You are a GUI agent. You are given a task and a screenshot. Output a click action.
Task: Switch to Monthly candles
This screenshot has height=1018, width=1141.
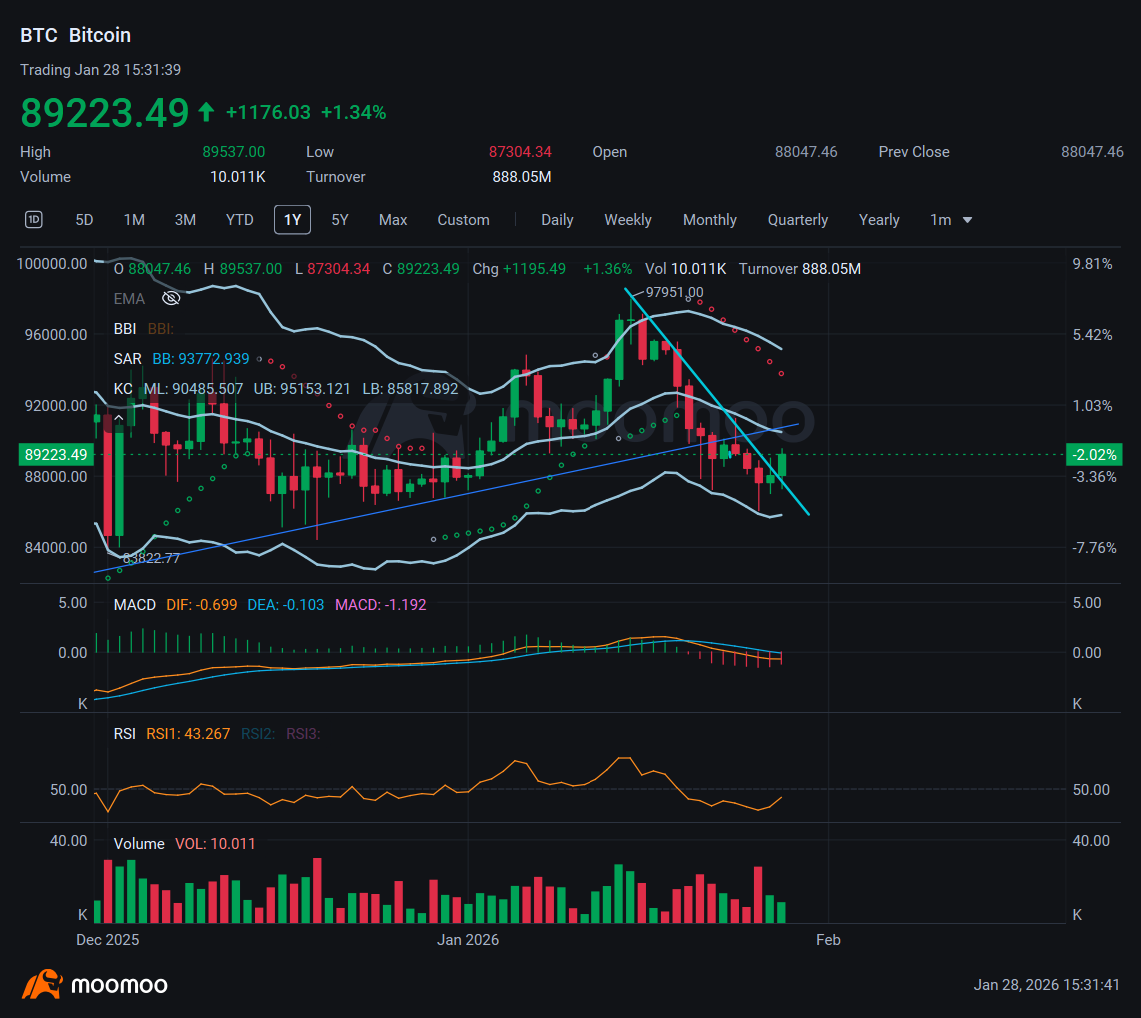[710, 219]
